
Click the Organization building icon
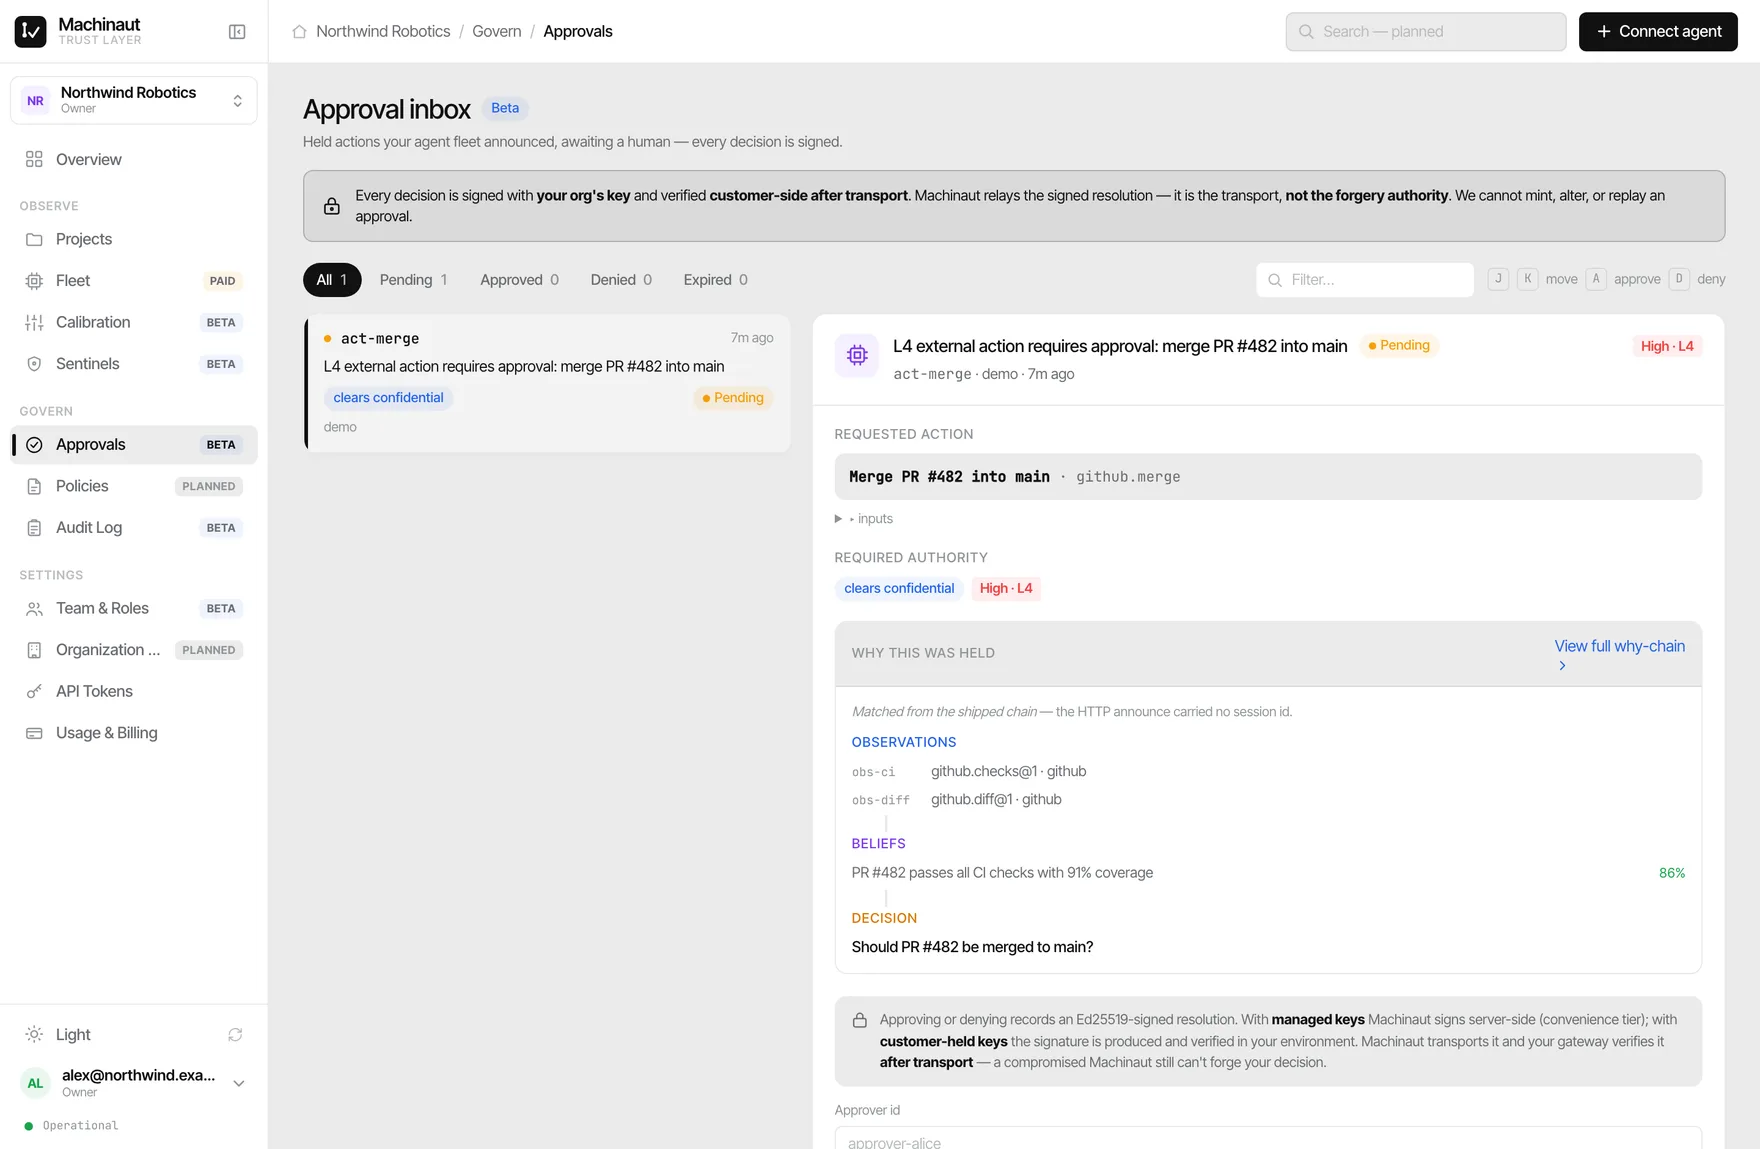click(x=34, y=650)
